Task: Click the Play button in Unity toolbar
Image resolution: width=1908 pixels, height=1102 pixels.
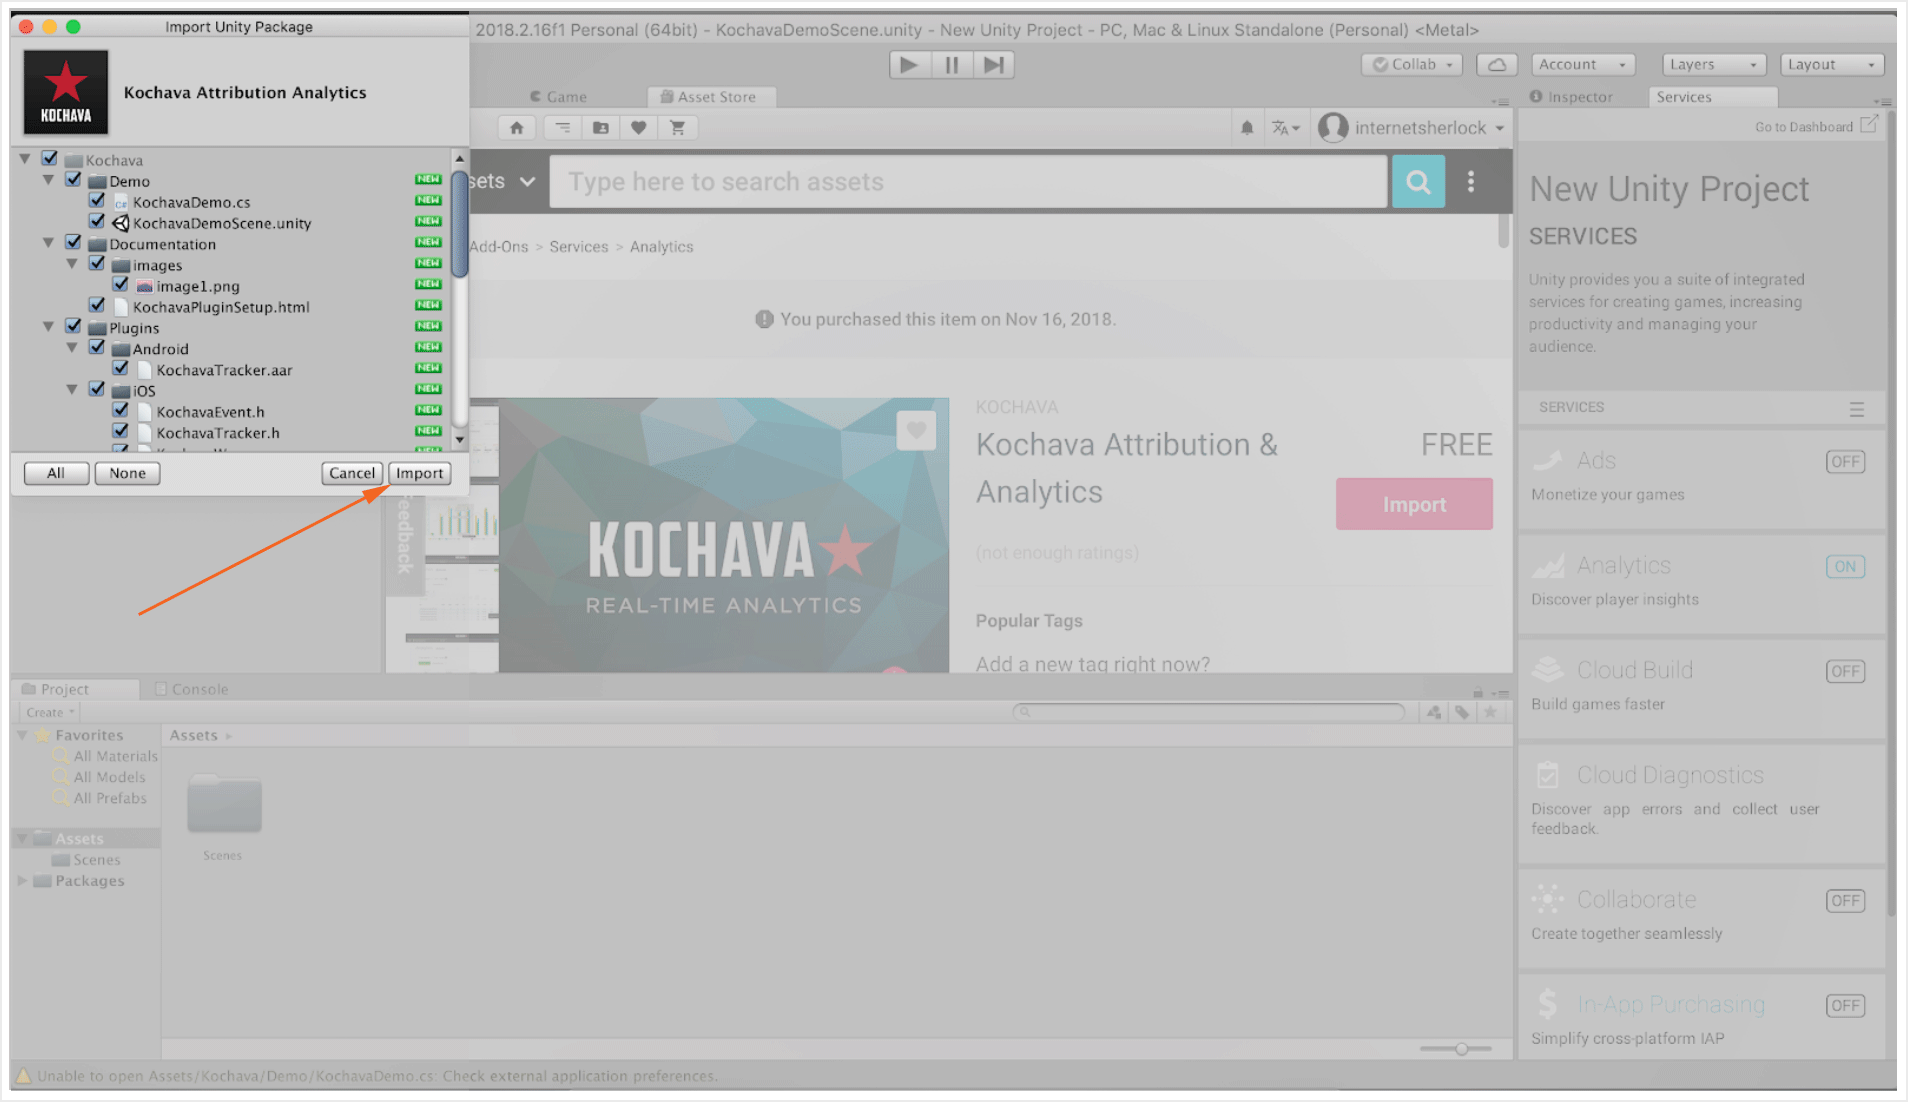Action: tap(909, 65)
